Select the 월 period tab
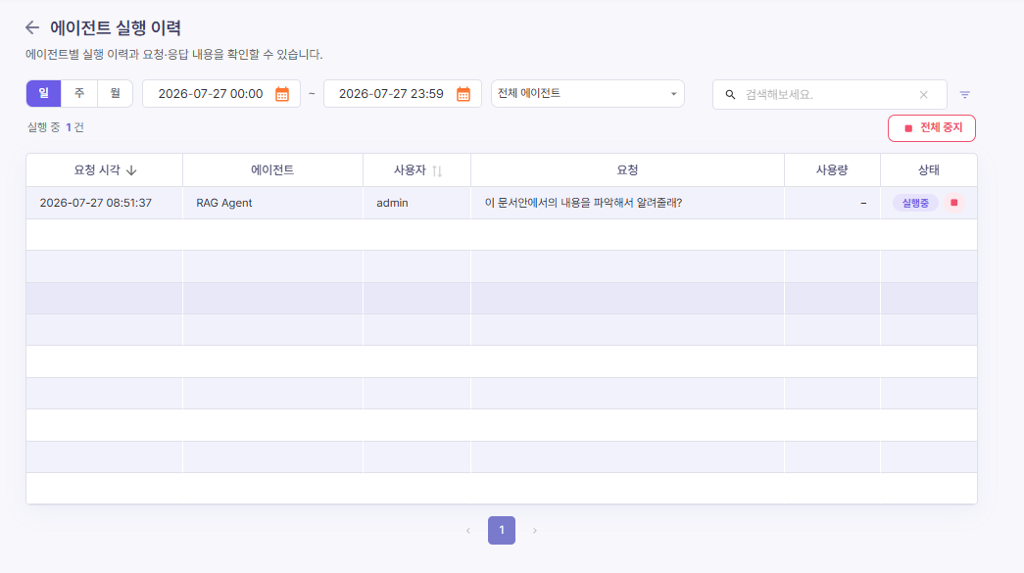This screenshot has height=573, width=1024. pos(115,93)
